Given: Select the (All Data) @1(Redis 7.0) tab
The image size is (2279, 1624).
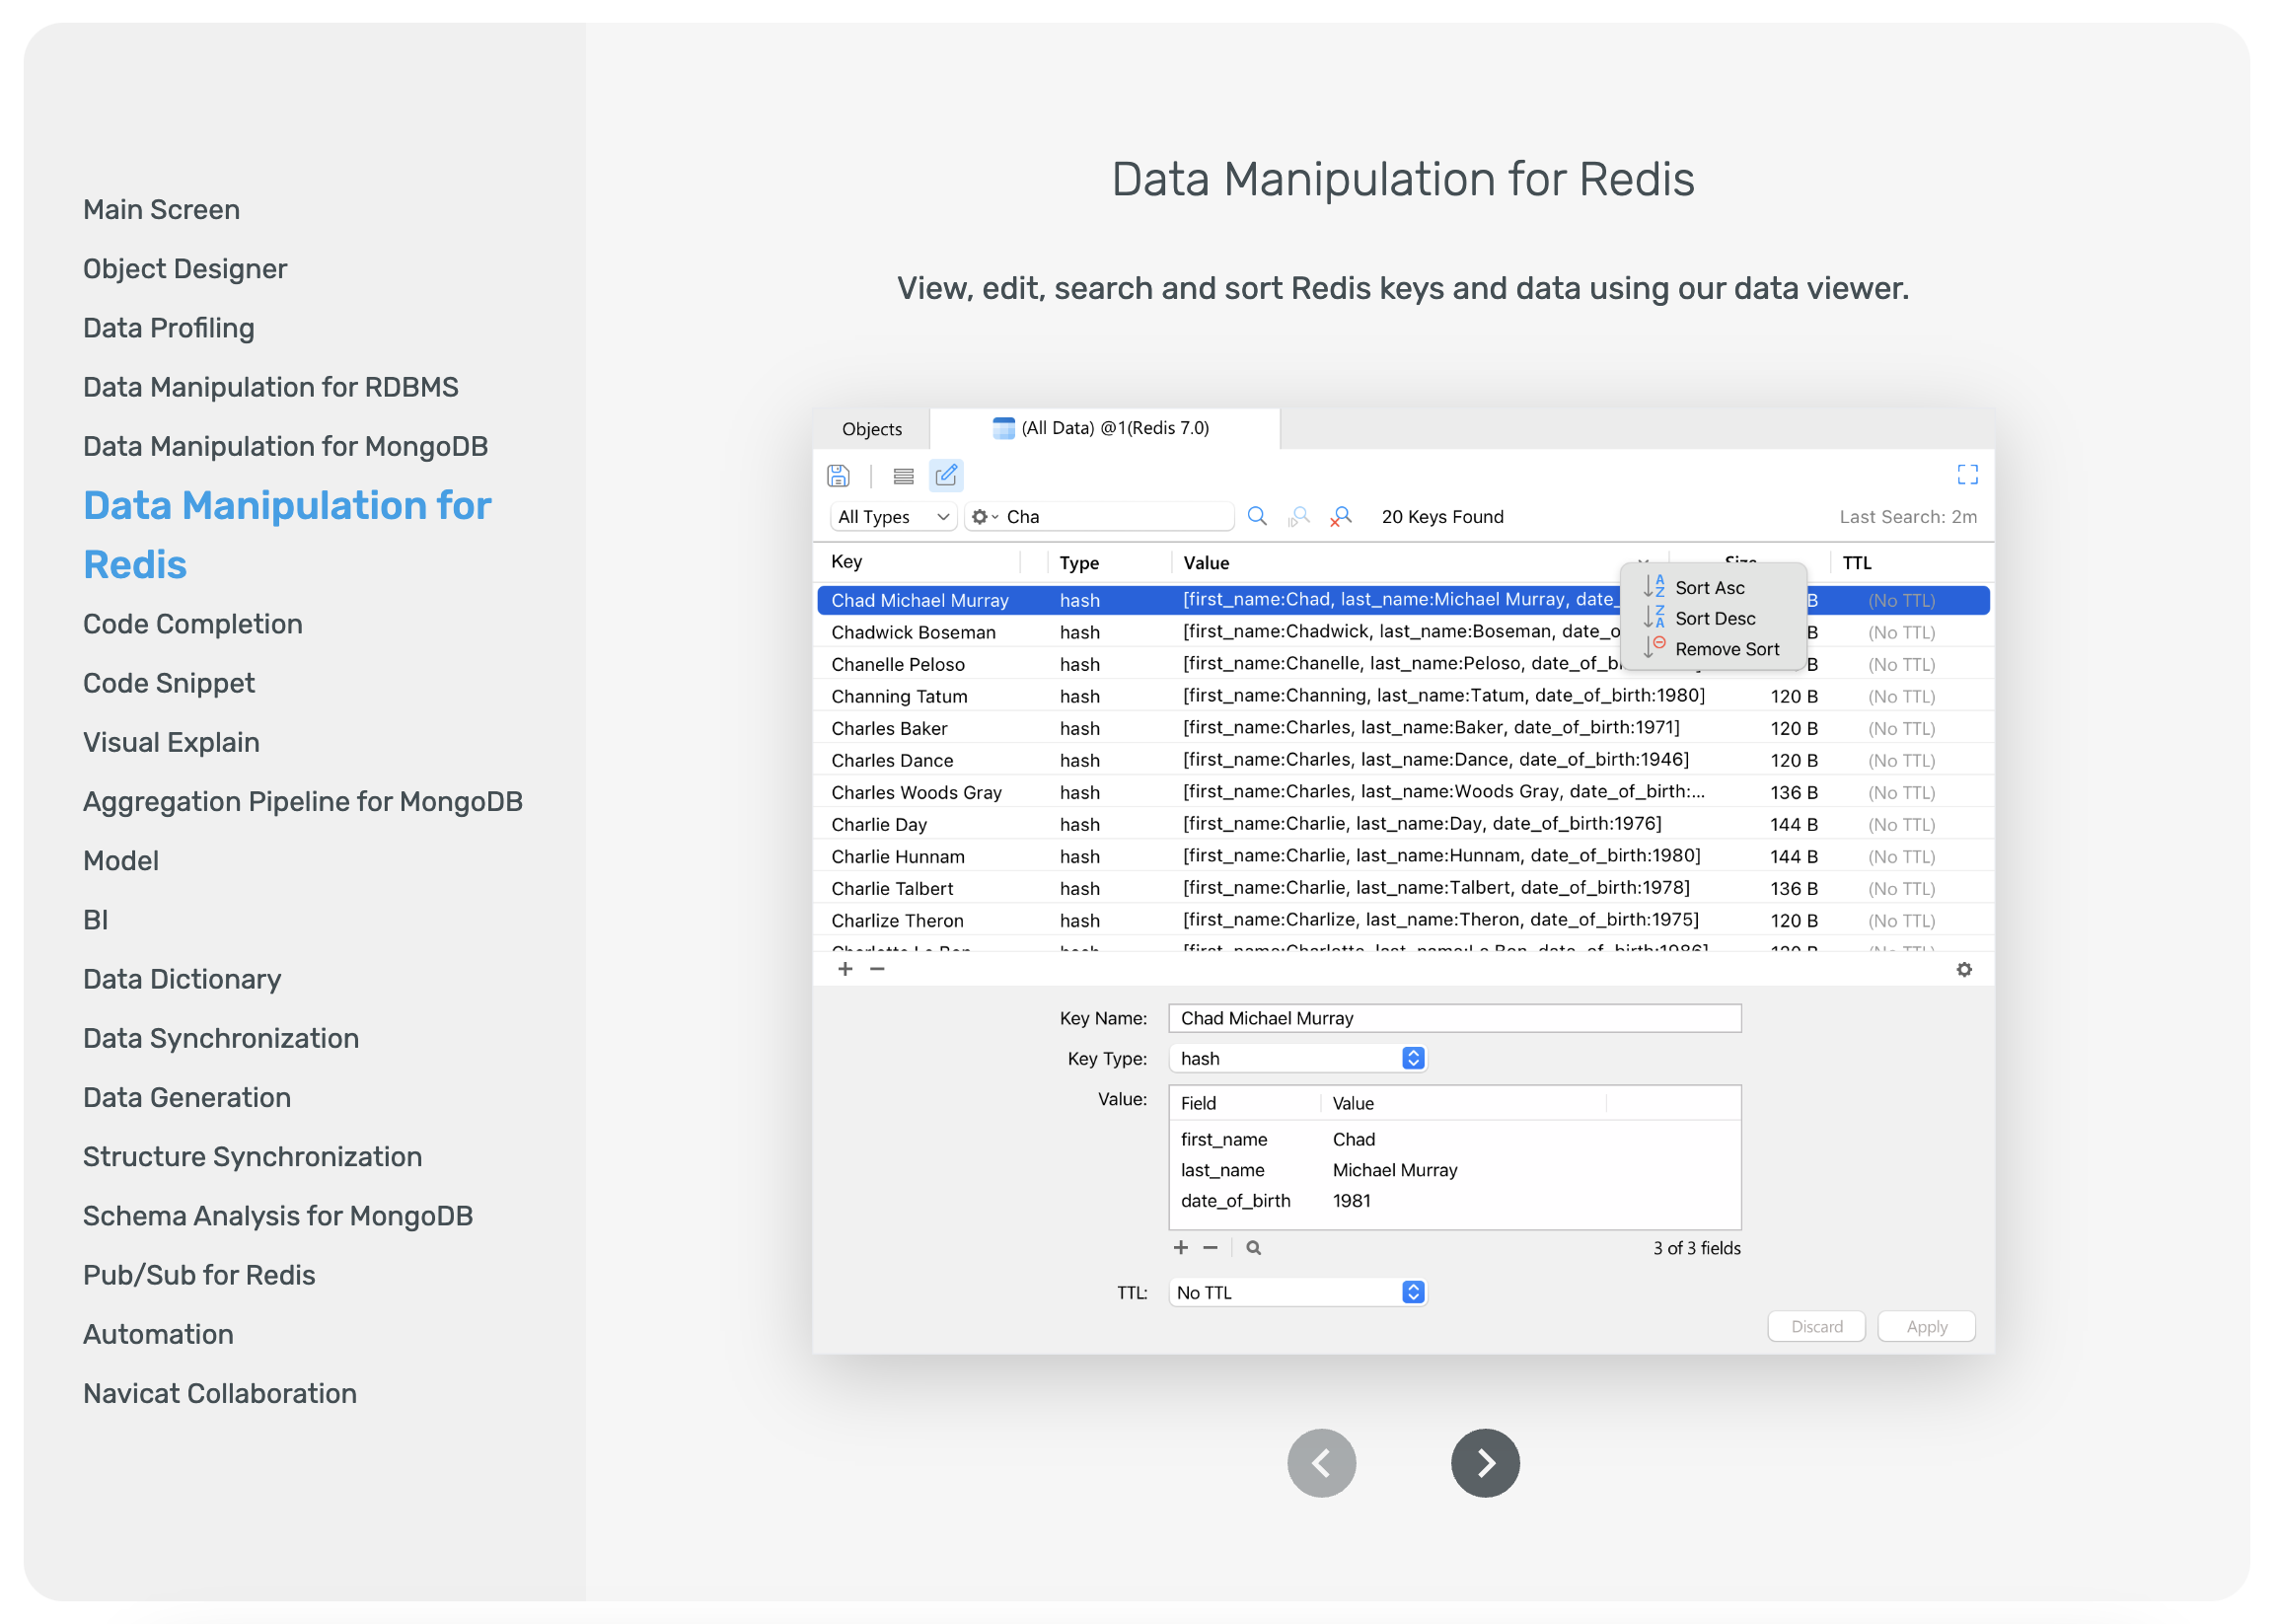Looking at the screenshot, I should click(1104, 428).
